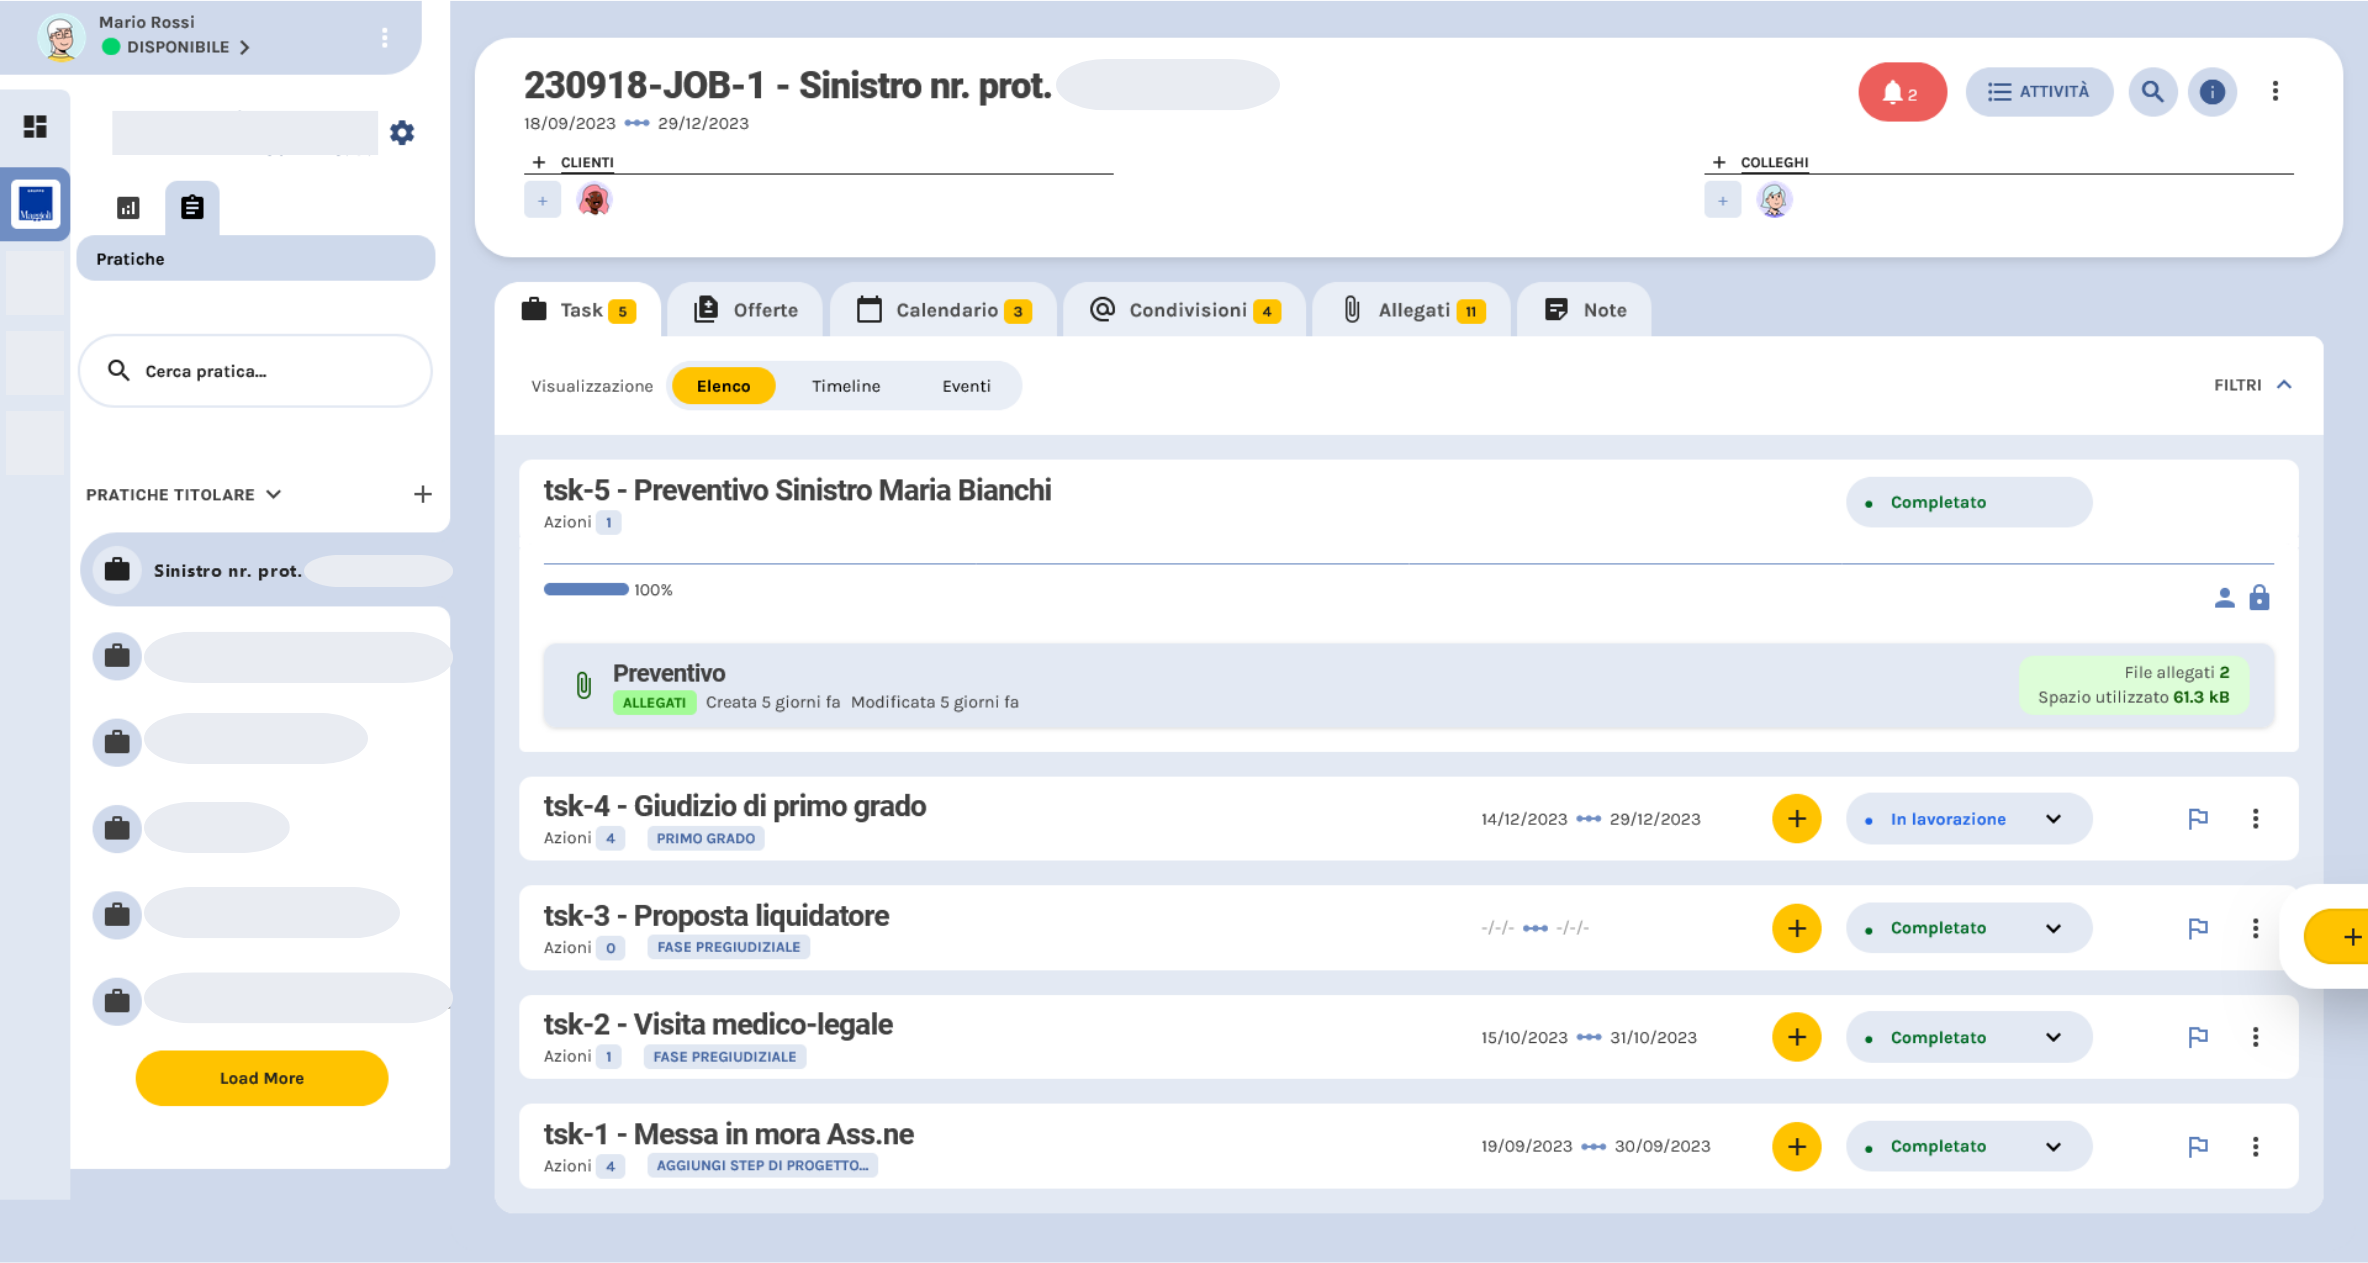
Task: Click the lock icon on task tsk-5
Action: (x=2260, y=597)
